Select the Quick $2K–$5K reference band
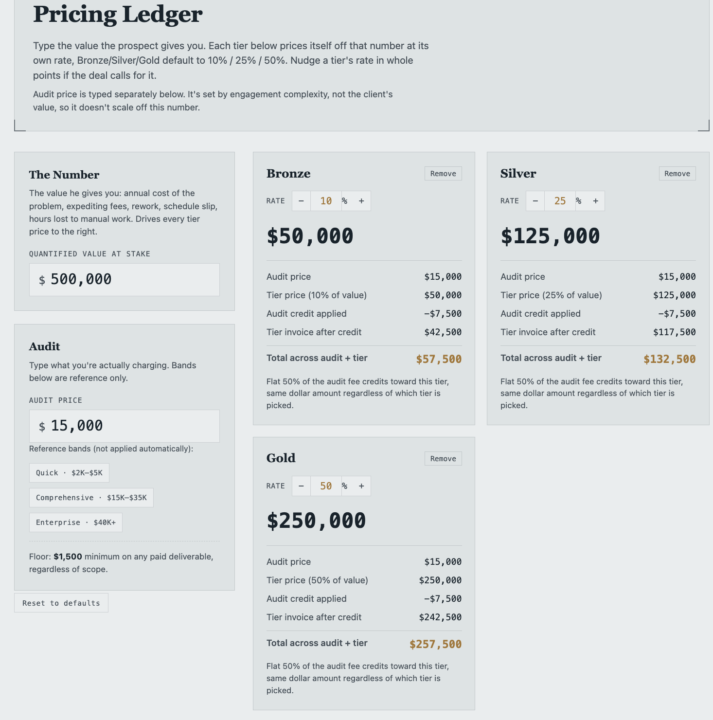The width and height of the screenshot is (713, 720). [69, 473]
